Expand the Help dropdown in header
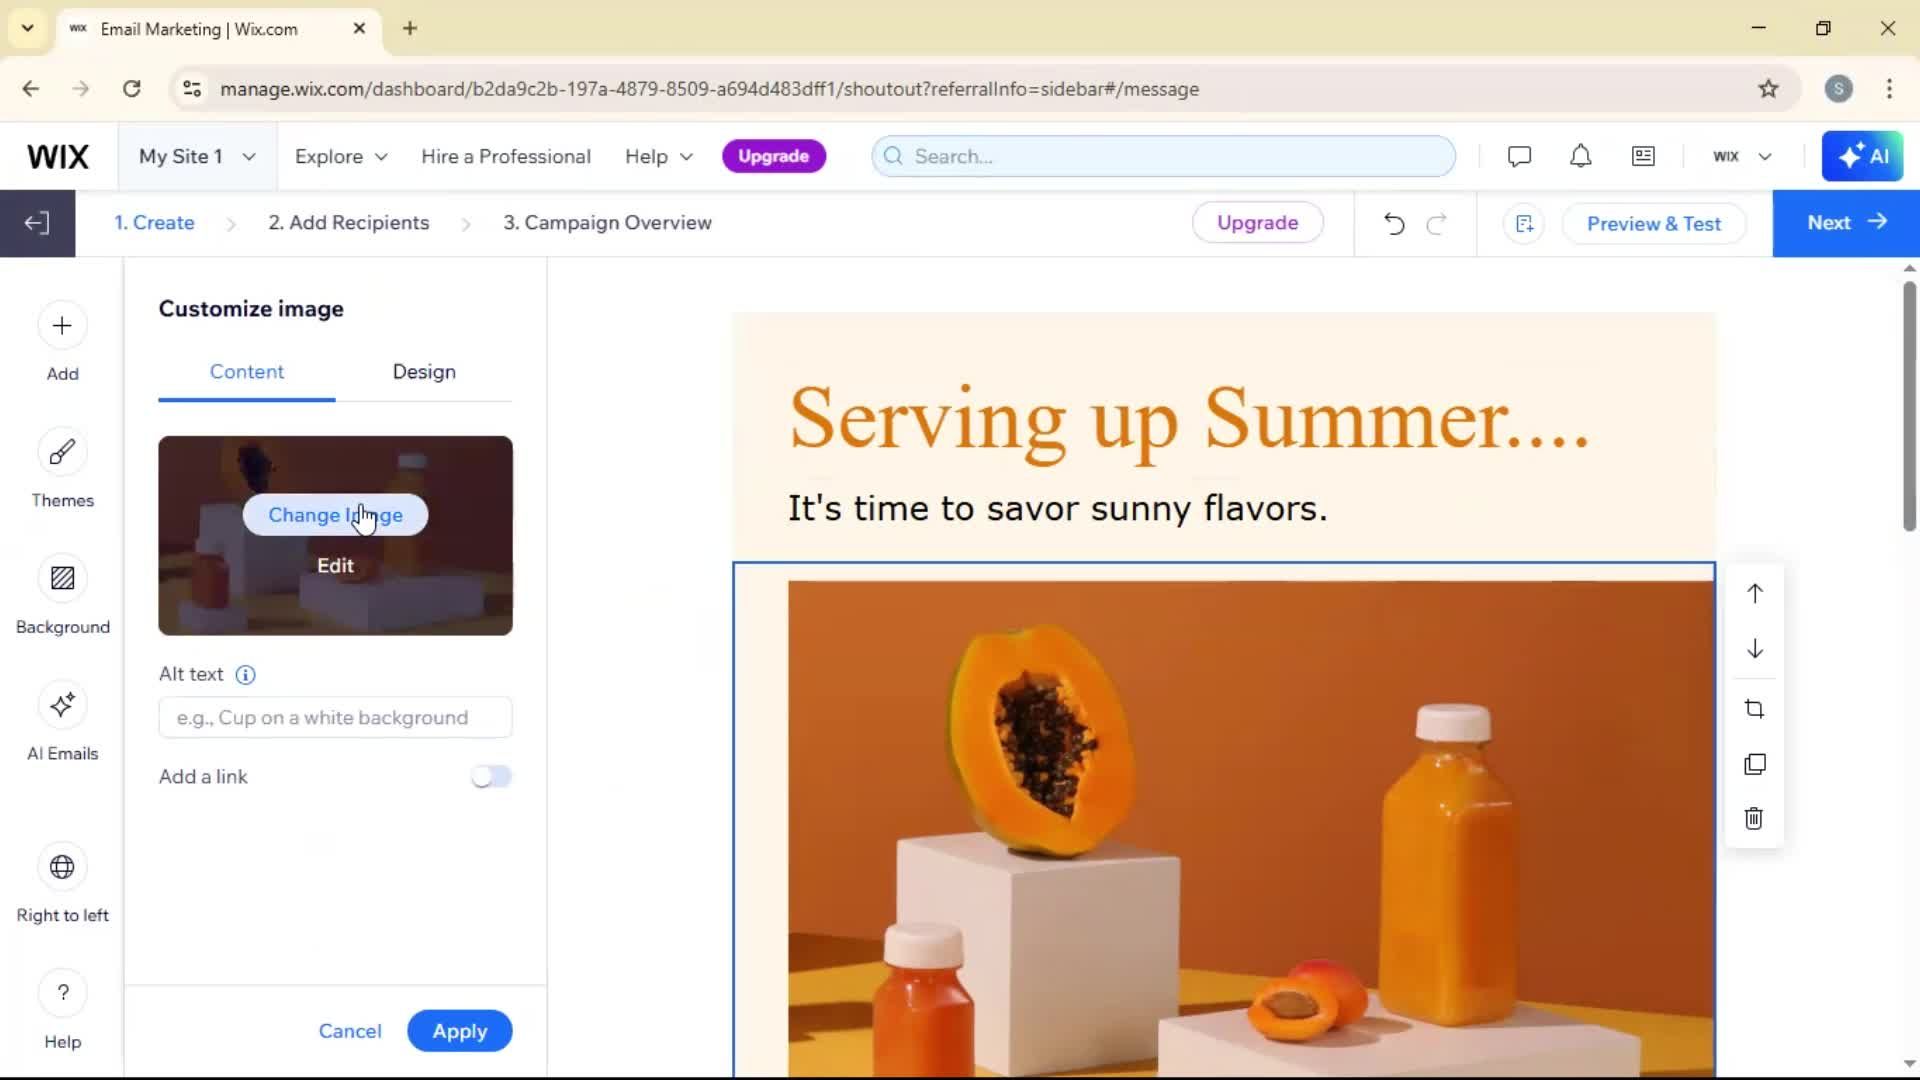Image resolution: width=1920 pixels, height=1080 pixels. click(x=659, y=156)
